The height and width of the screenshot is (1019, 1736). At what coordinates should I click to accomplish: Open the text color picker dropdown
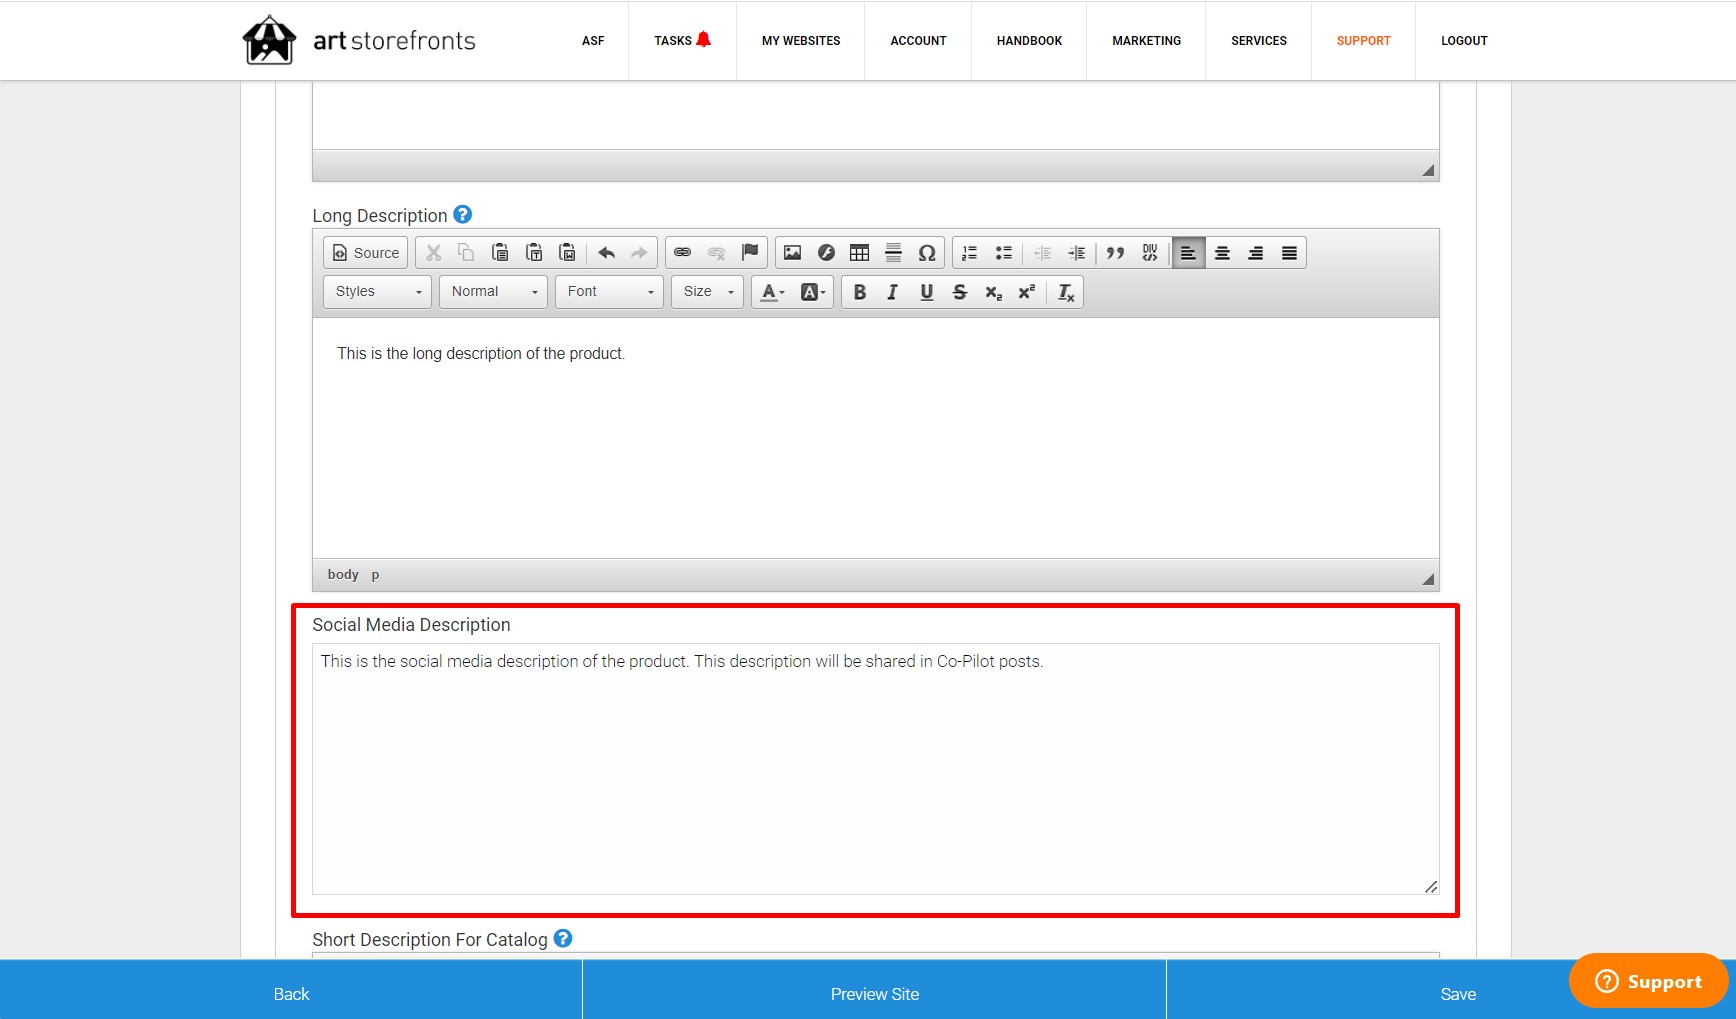(x=772, y=291)
